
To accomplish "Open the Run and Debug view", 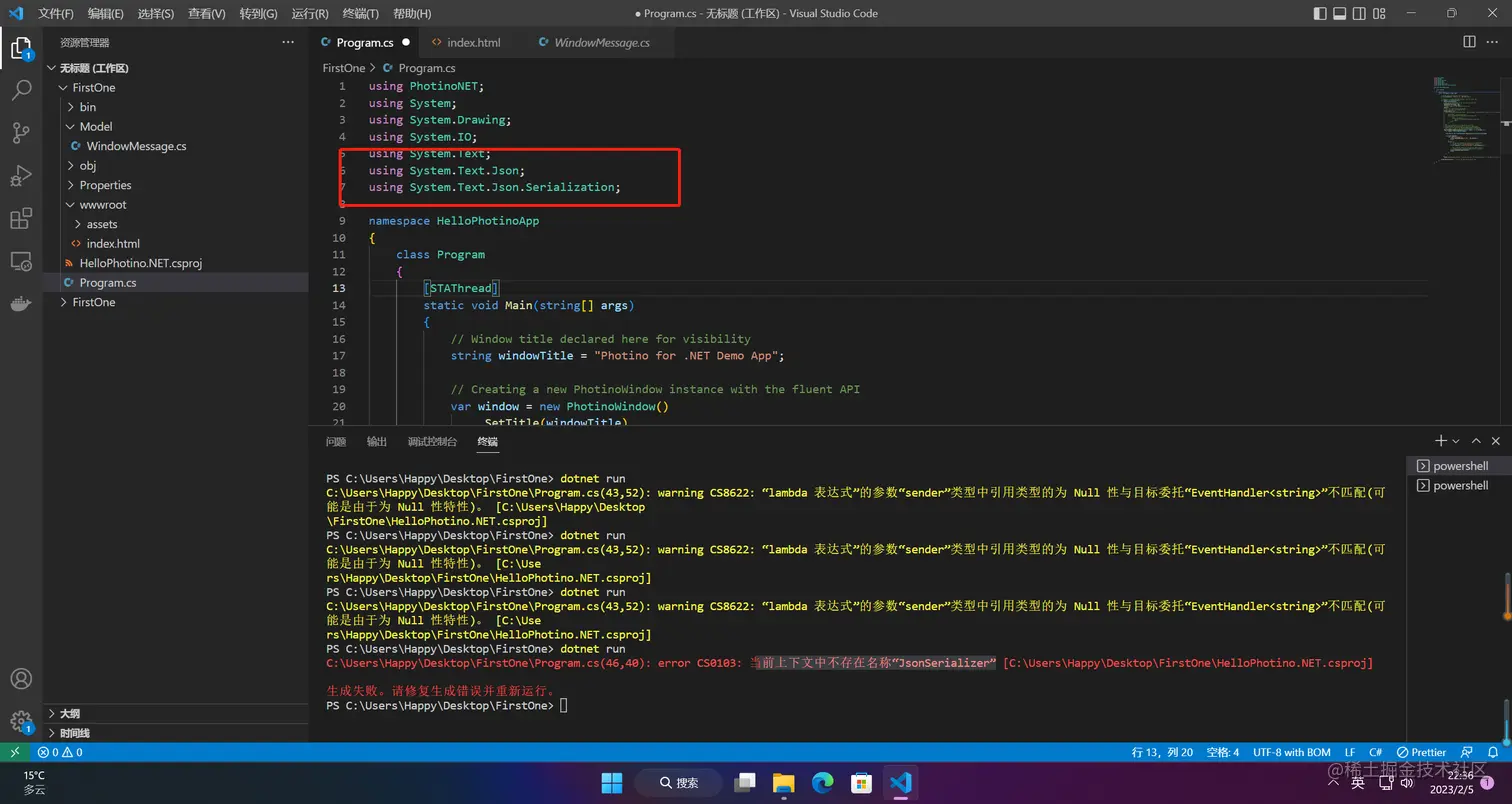I will pyautogui.click(x=21, y=176).
